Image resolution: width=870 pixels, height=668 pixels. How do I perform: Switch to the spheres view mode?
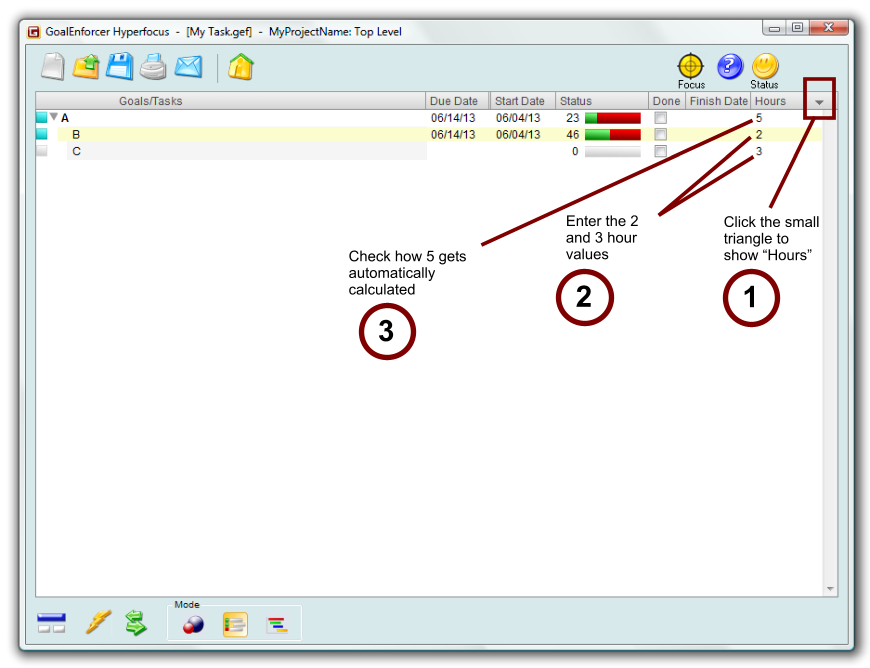pyautogui.click(x=193, y=625)
